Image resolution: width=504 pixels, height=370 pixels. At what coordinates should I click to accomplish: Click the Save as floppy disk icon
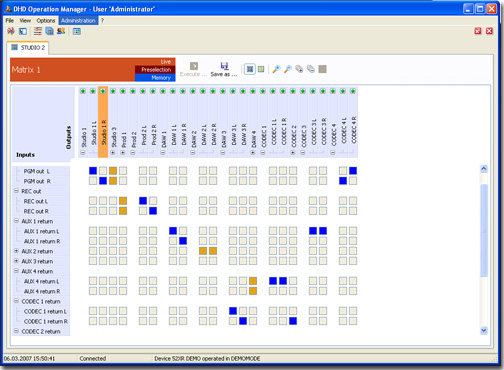tap(224, 66)
